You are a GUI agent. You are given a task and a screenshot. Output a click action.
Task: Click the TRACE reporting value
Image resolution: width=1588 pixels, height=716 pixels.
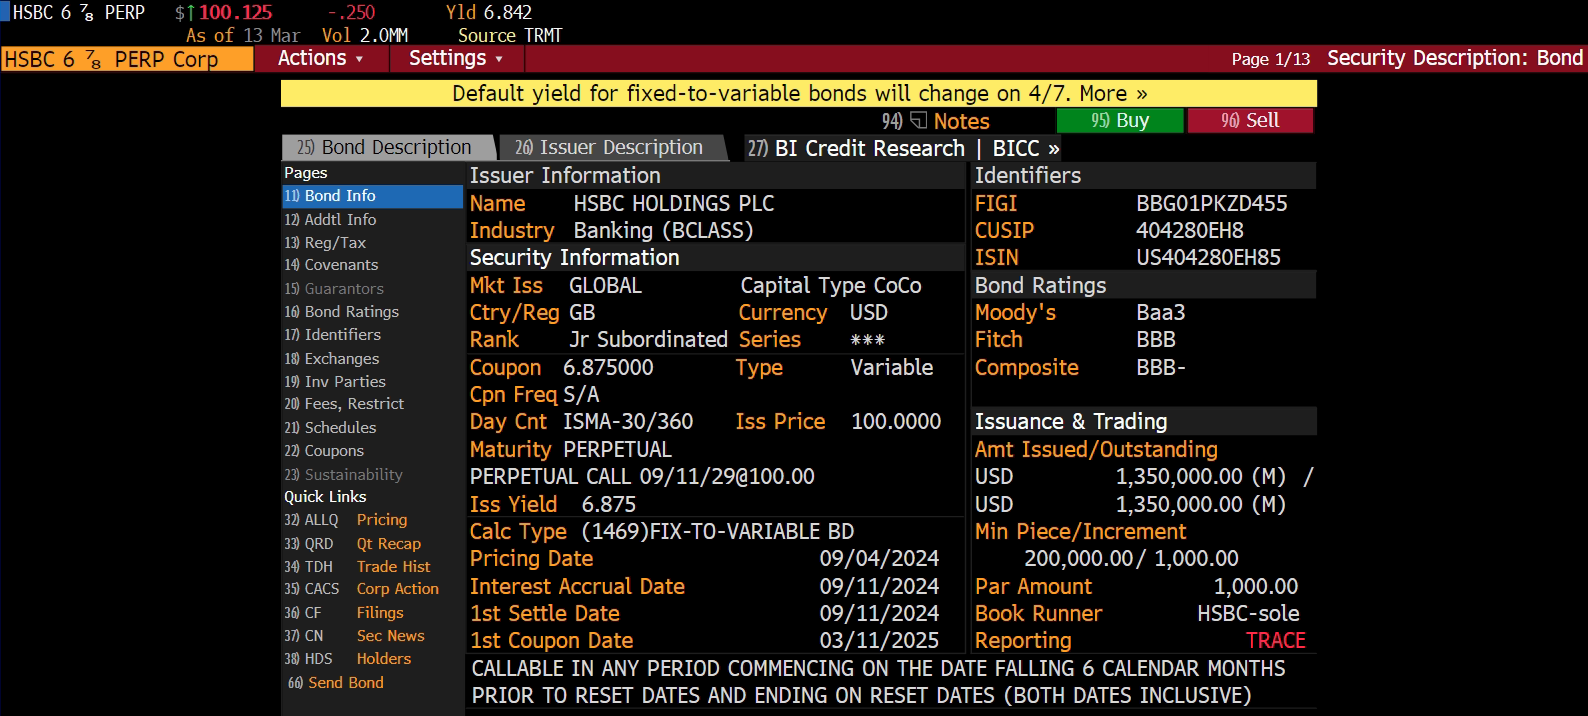(1276, 640)
